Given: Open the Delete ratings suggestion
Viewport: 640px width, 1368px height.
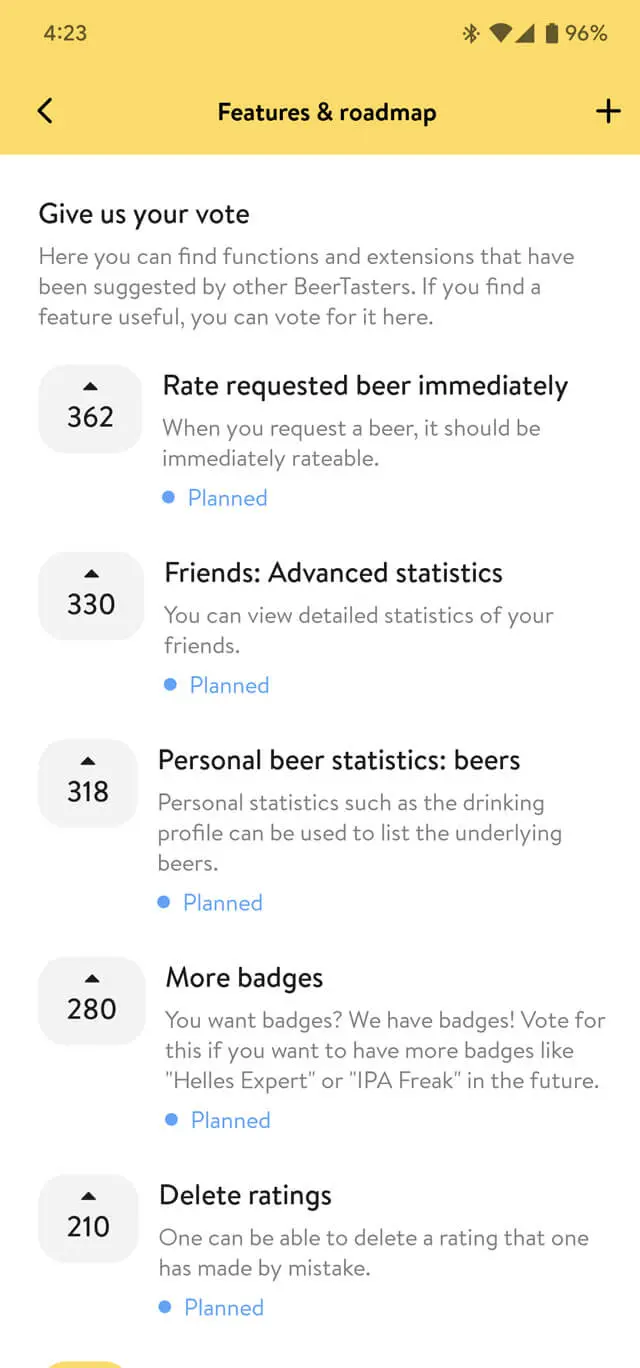Looking at the screenshot, I should [x=246, y=1195].
